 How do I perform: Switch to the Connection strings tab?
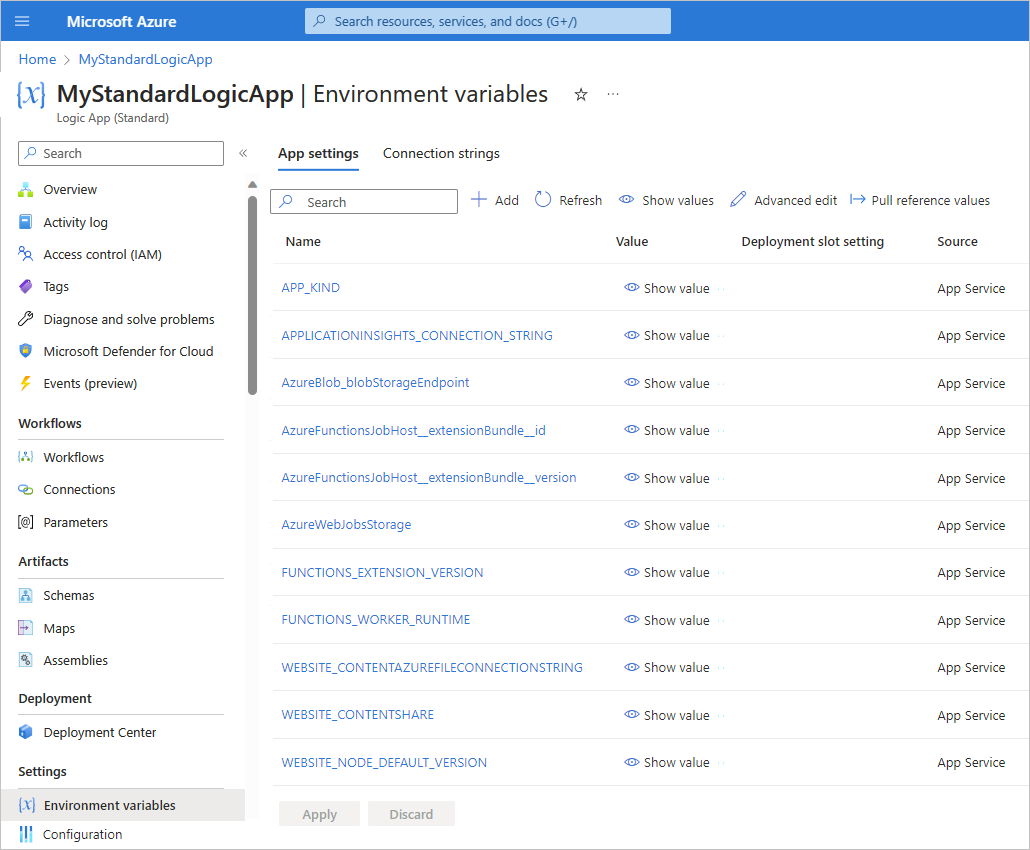441,154
